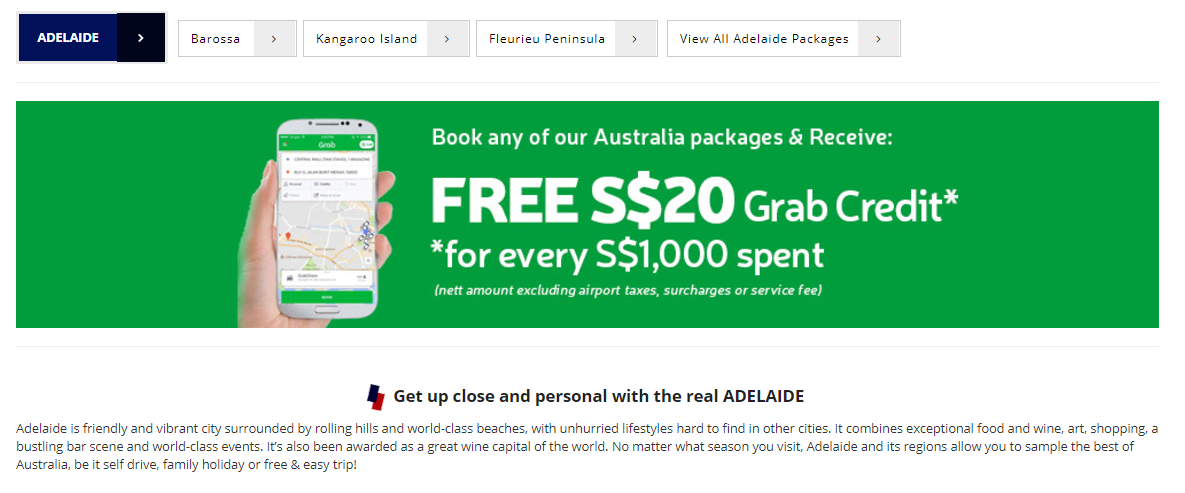Go to Kangaroo Island packages
The width and height of the screenshot is (1185, 493).
(366, 39)
